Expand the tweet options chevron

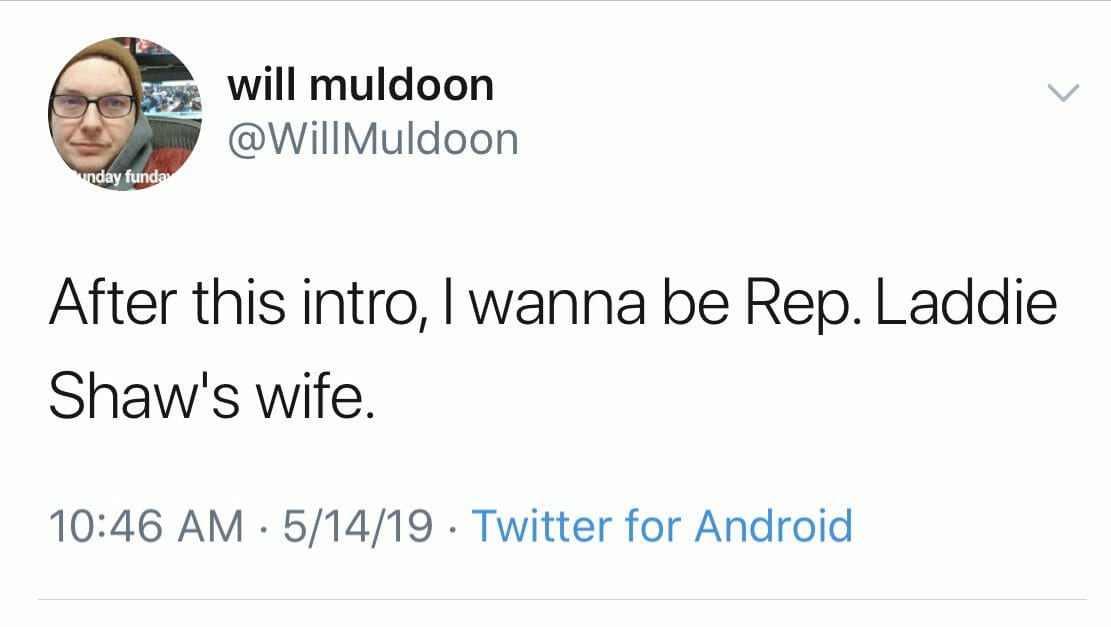click(1063, 93)
